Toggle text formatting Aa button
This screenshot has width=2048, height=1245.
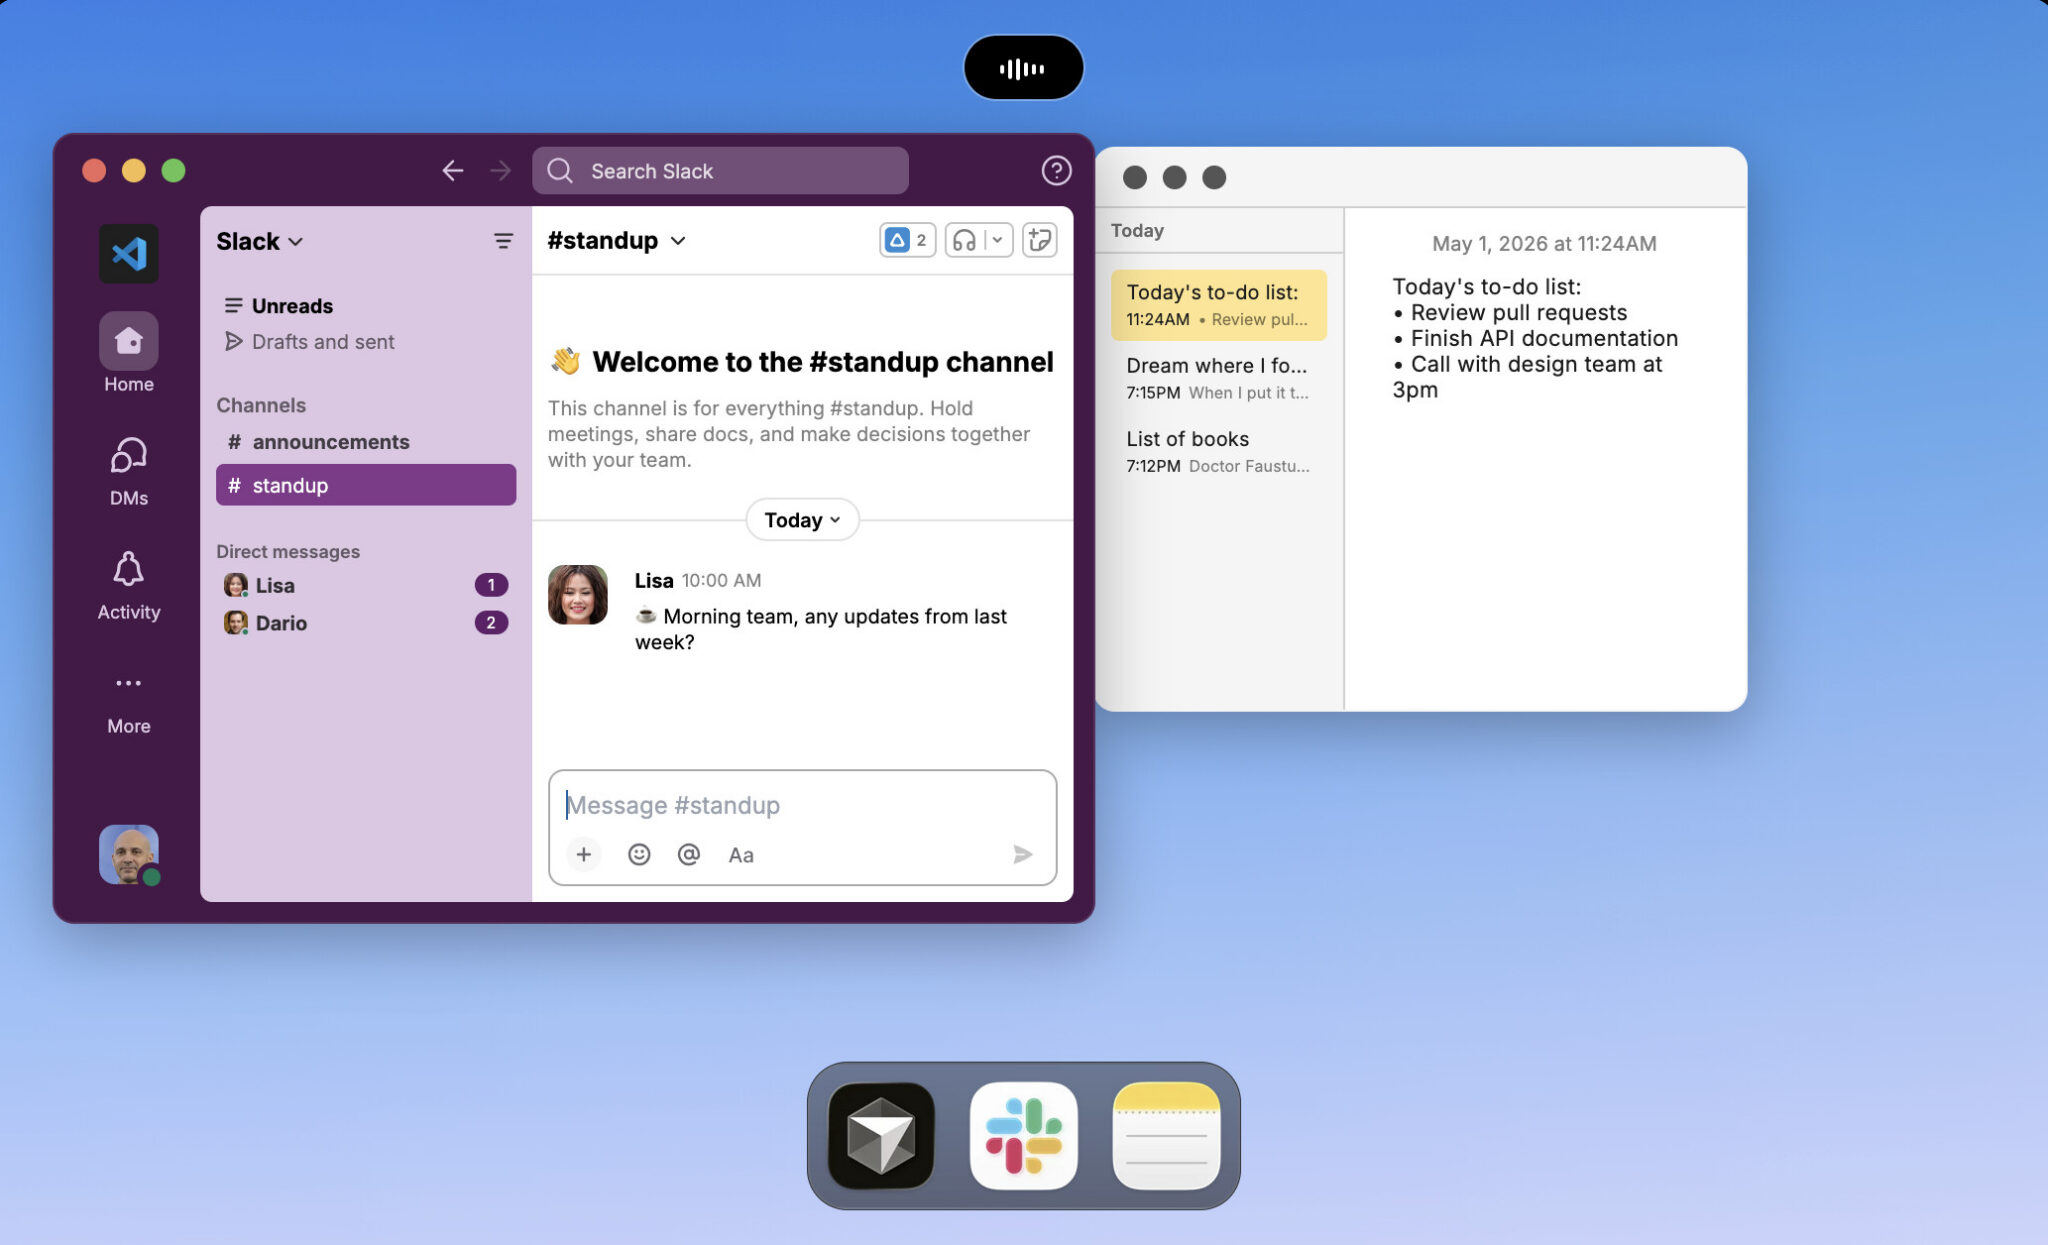[x=741, y=855]
